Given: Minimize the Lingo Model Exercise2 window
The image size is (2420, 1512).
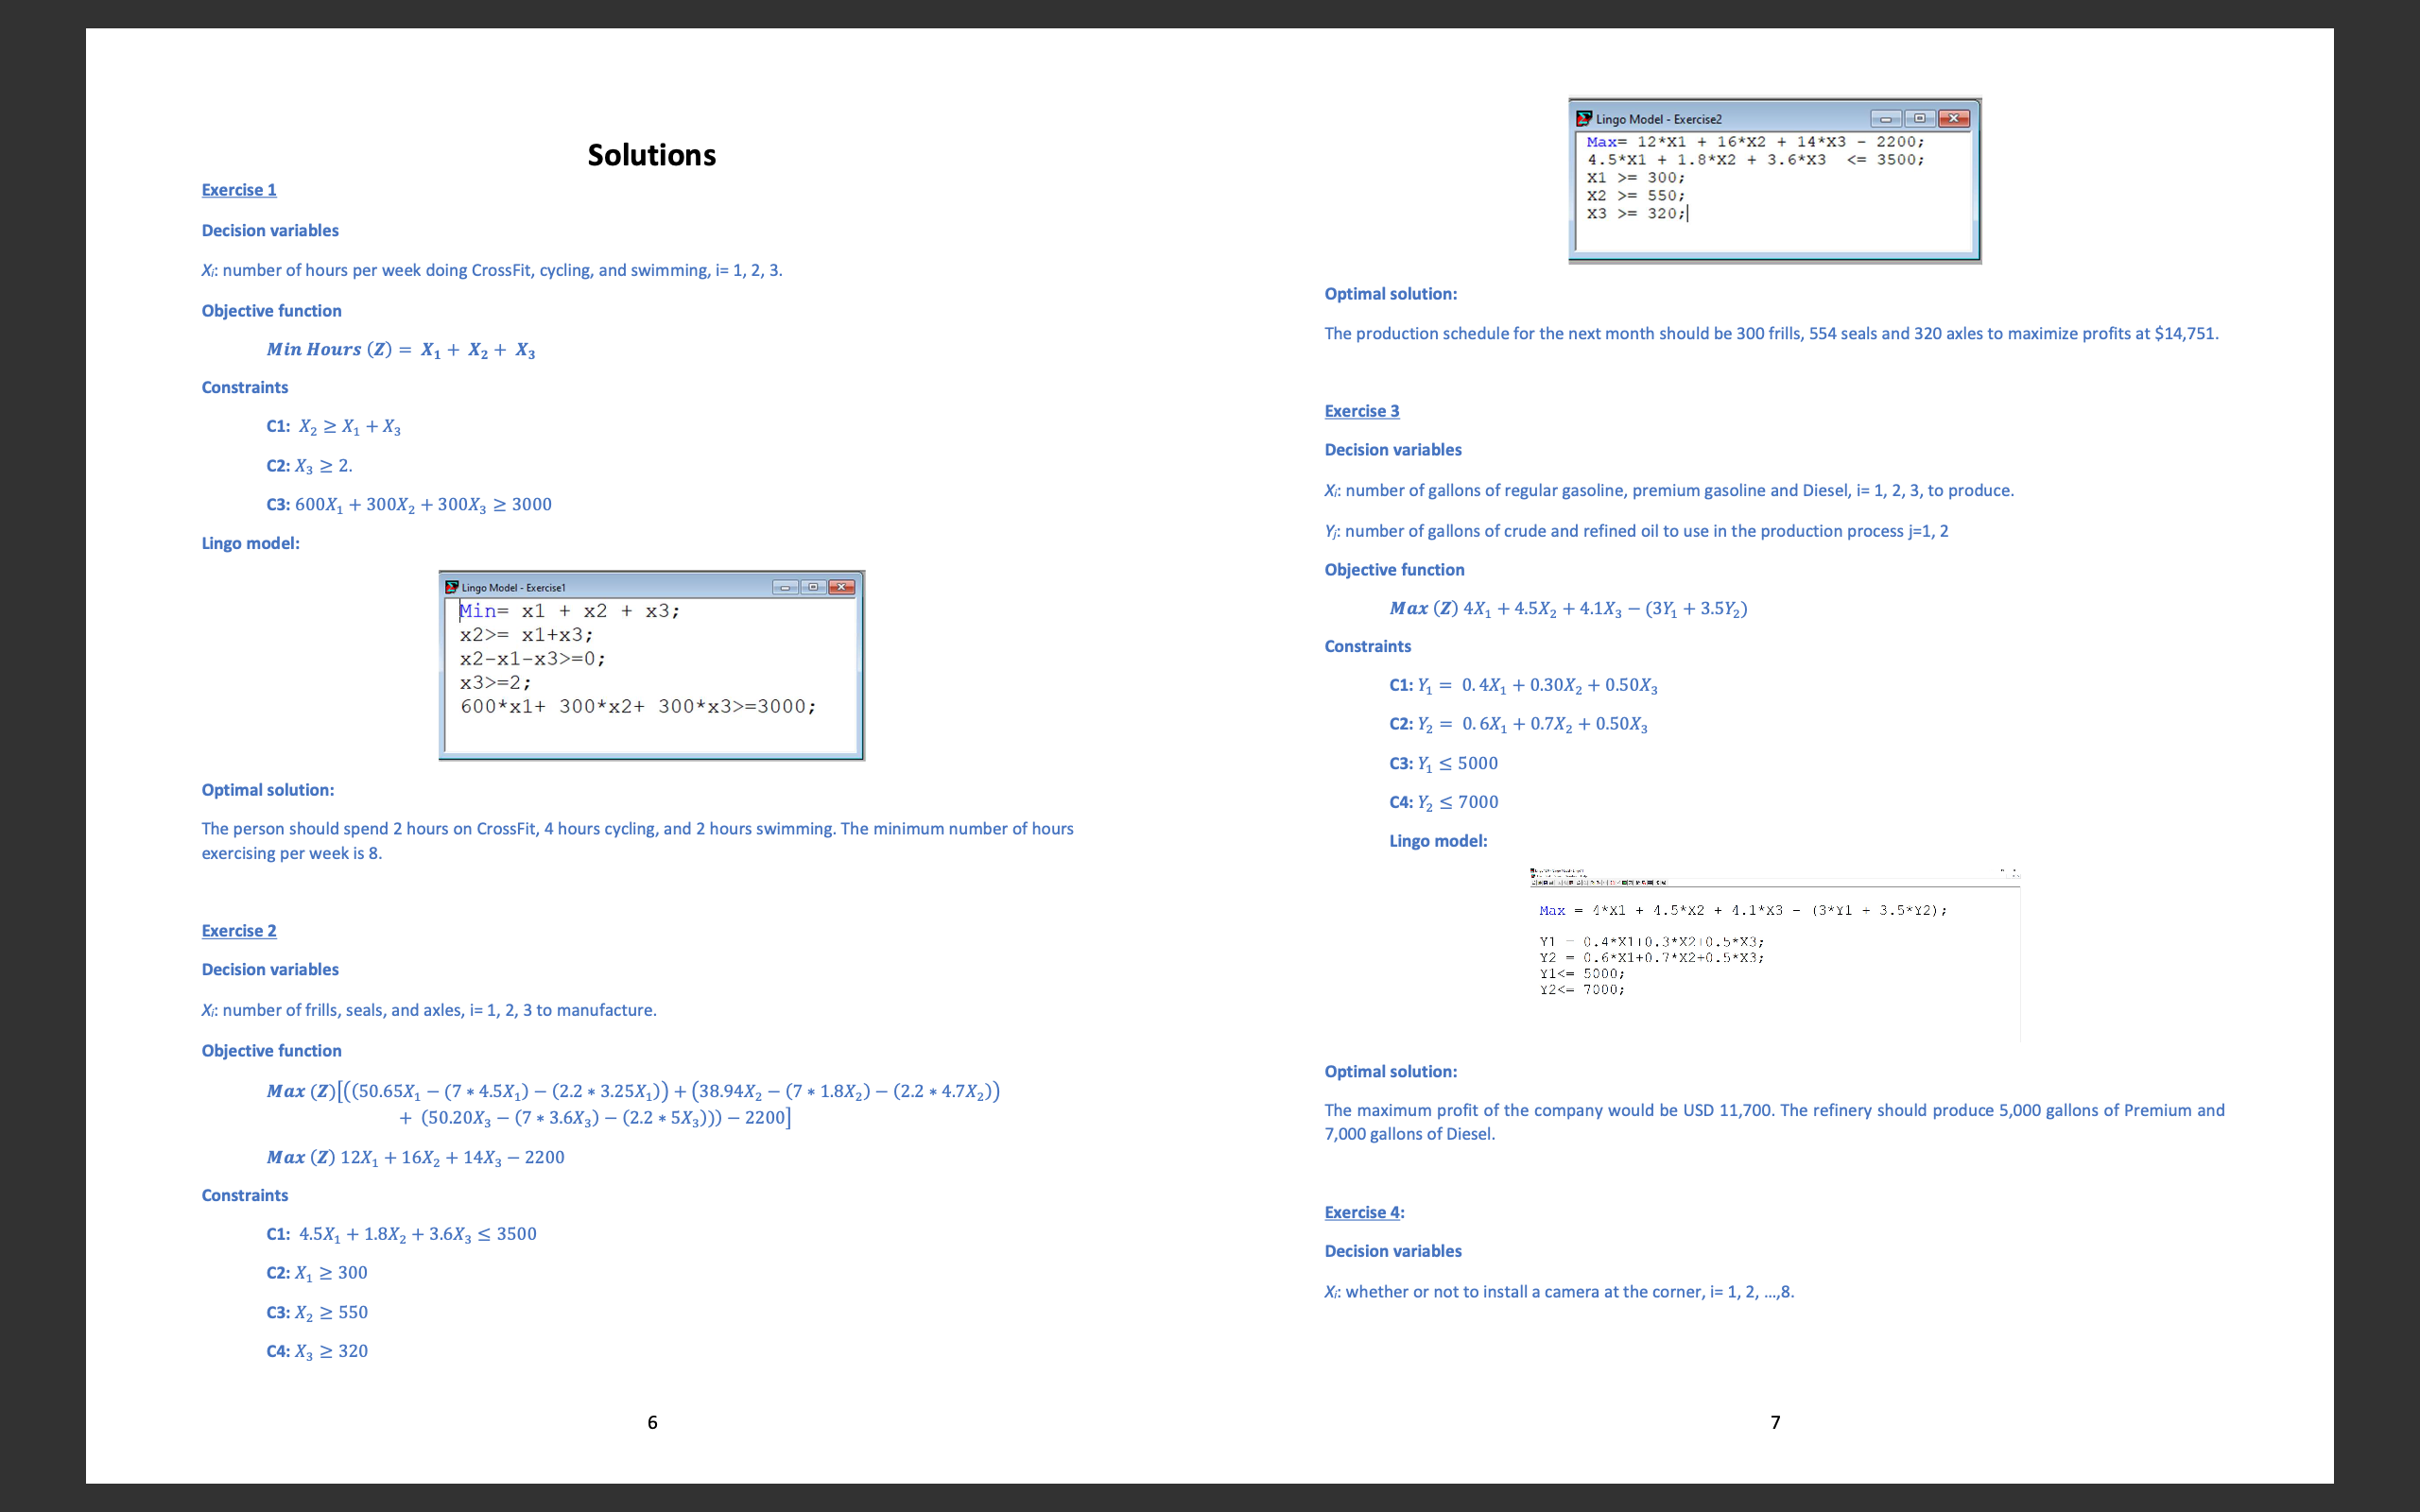Looking at the screenshot, I should (1885, 119).
